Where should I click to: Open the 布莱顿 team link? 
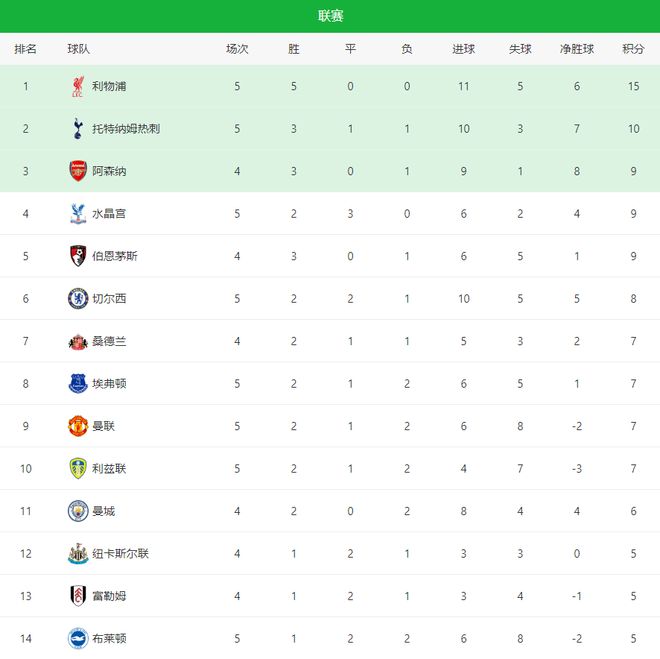109,638
